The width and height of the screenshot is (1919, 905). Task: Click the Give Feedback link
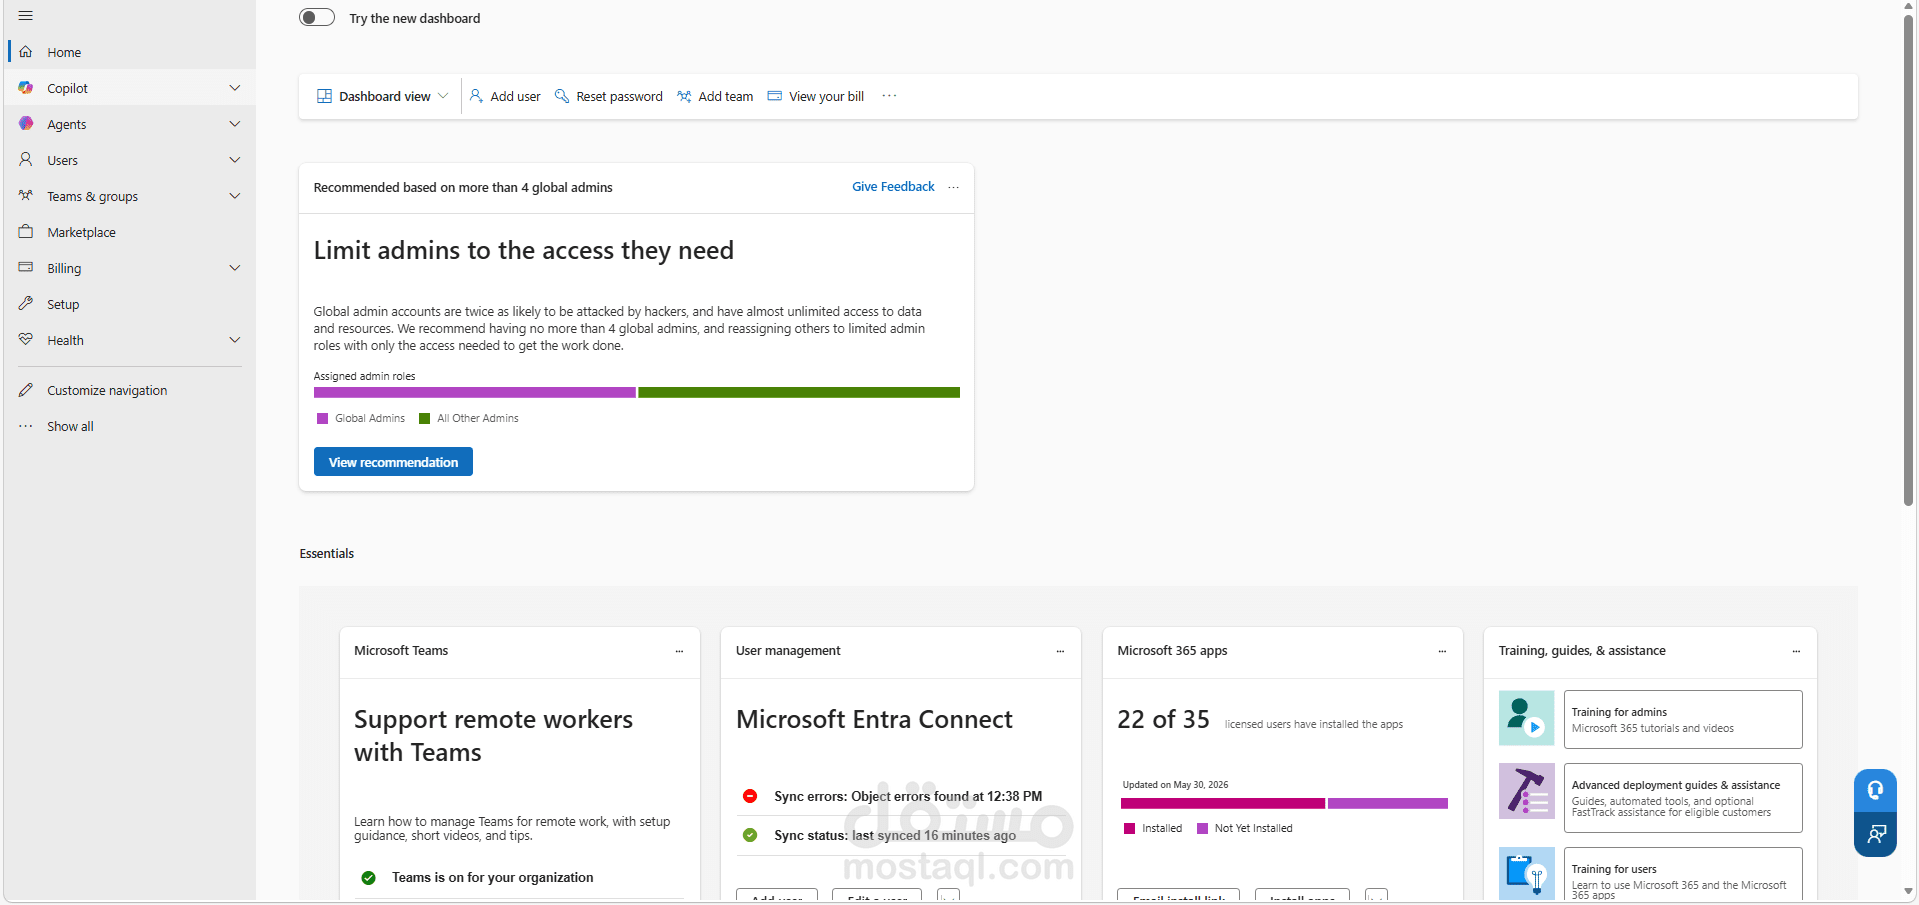893,187
